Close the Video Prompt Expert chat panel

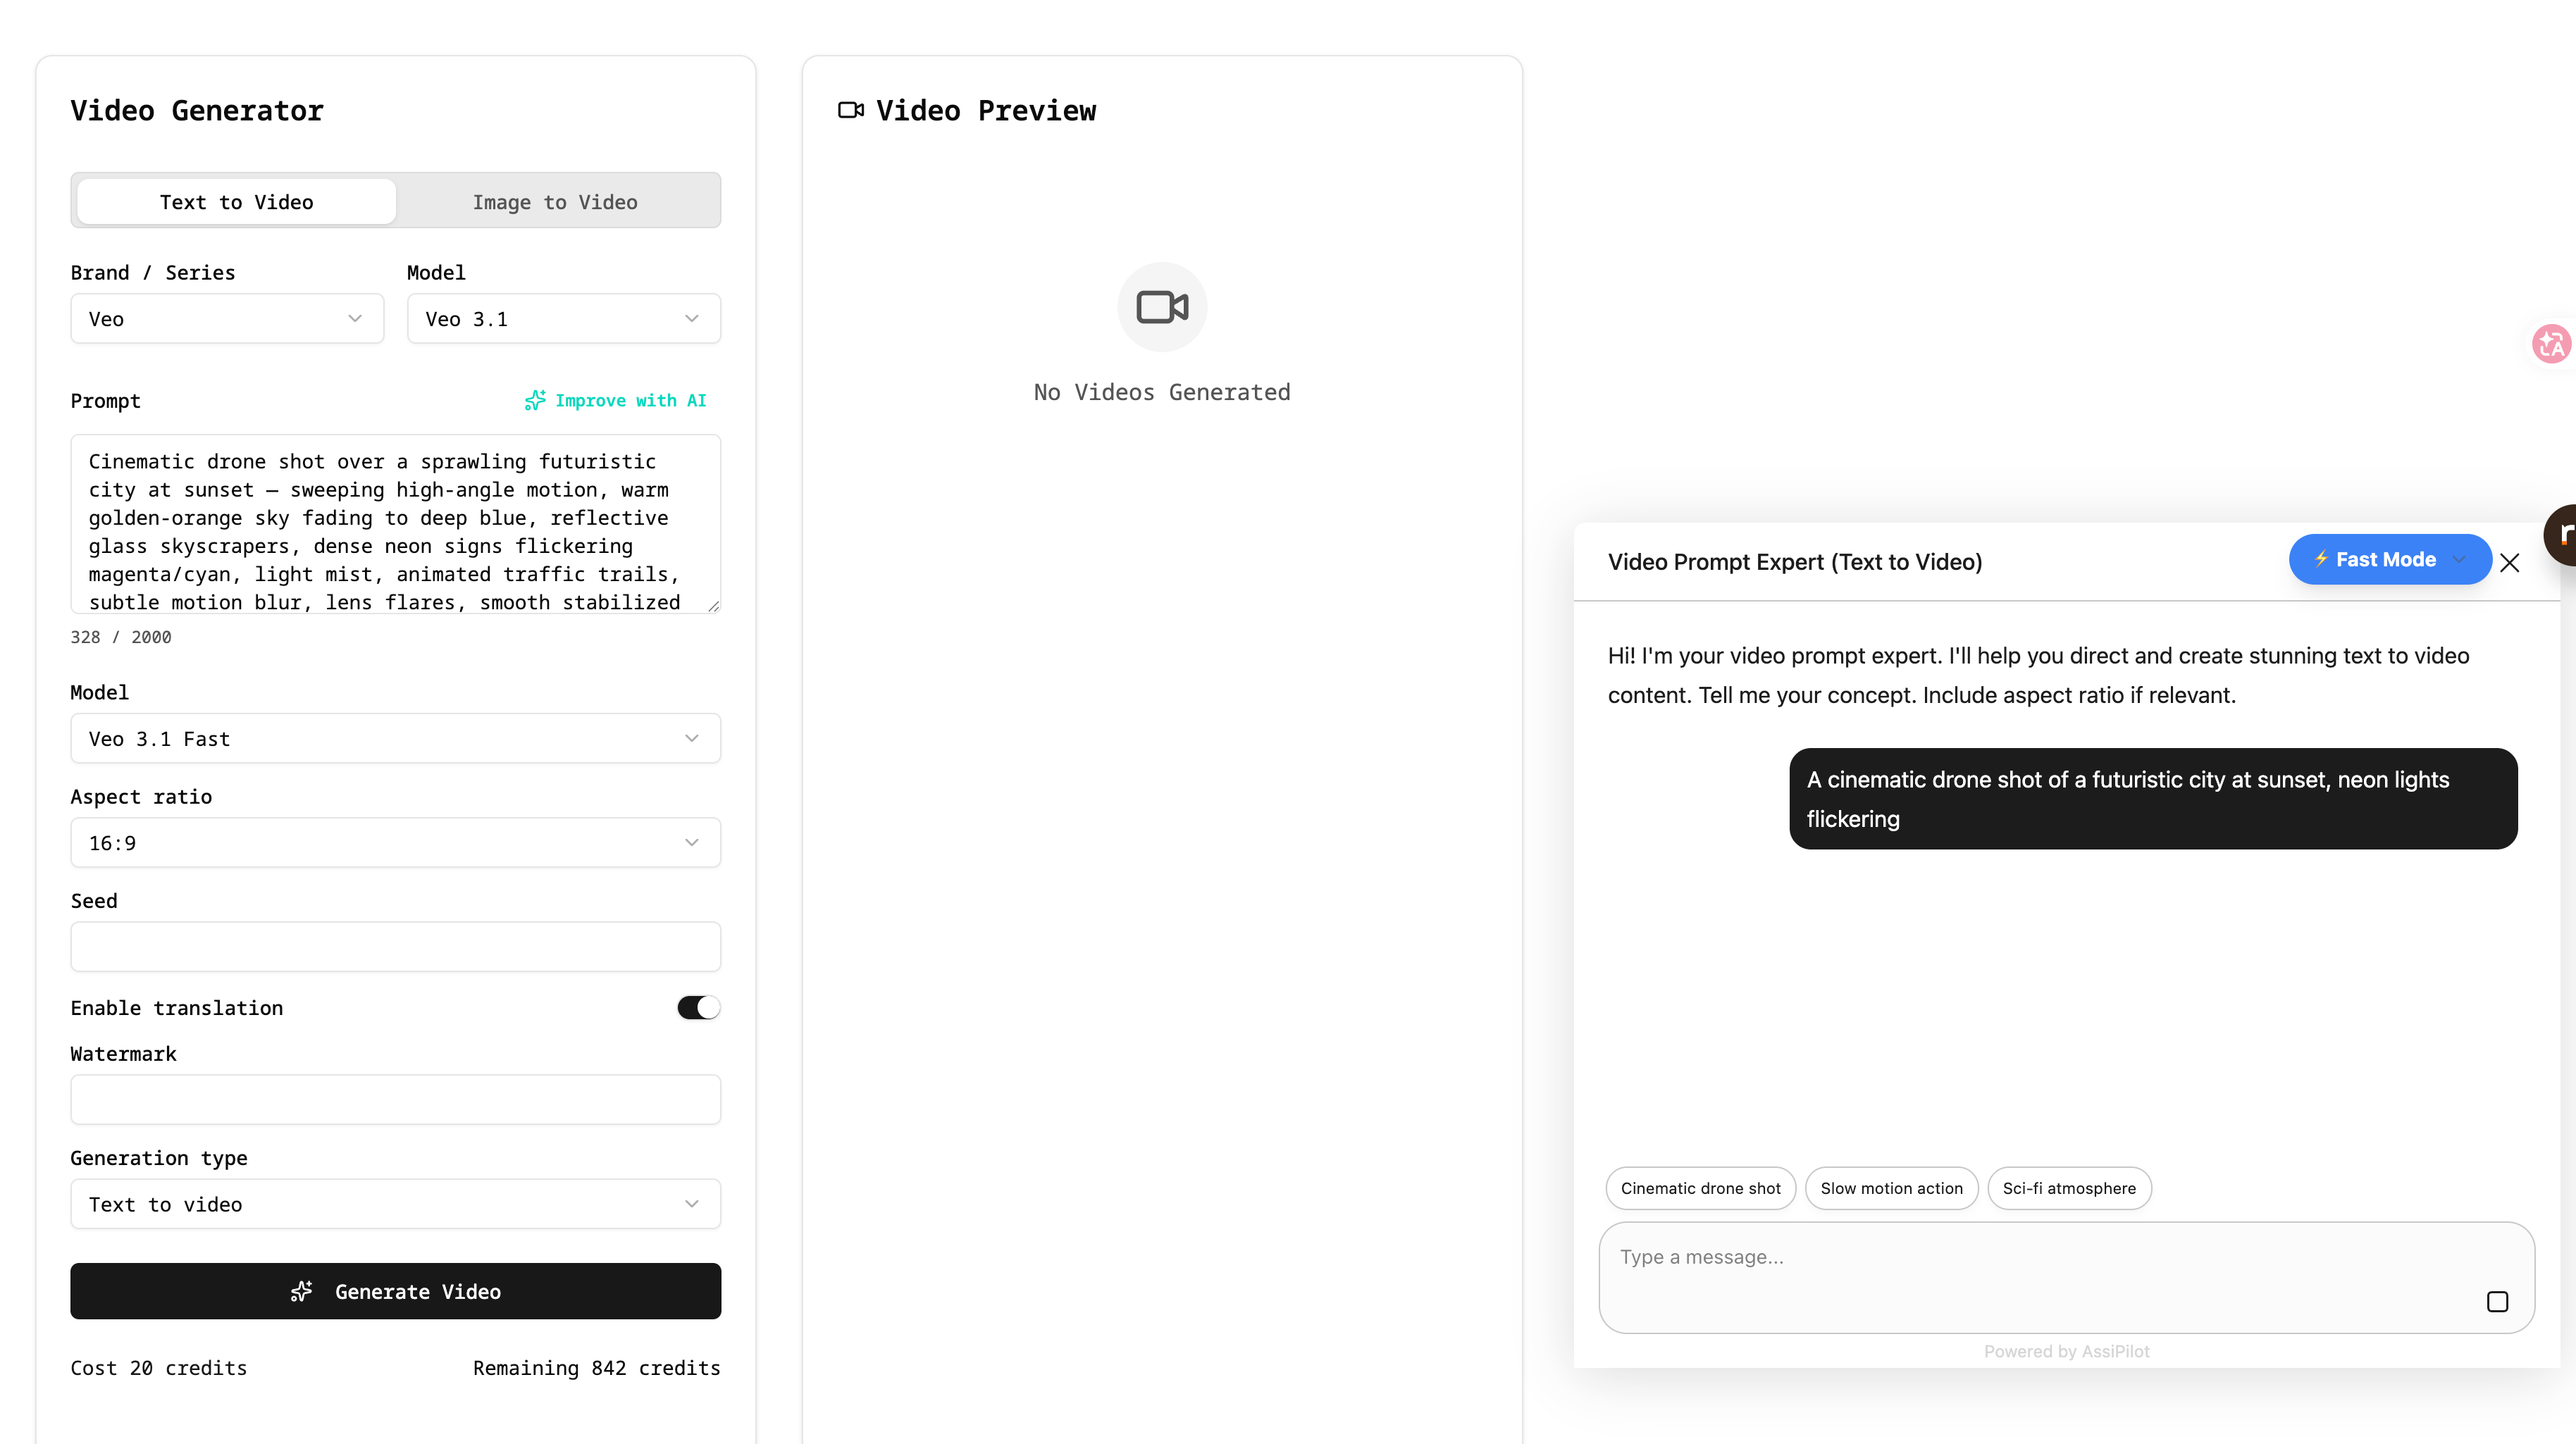point(2510,562)
